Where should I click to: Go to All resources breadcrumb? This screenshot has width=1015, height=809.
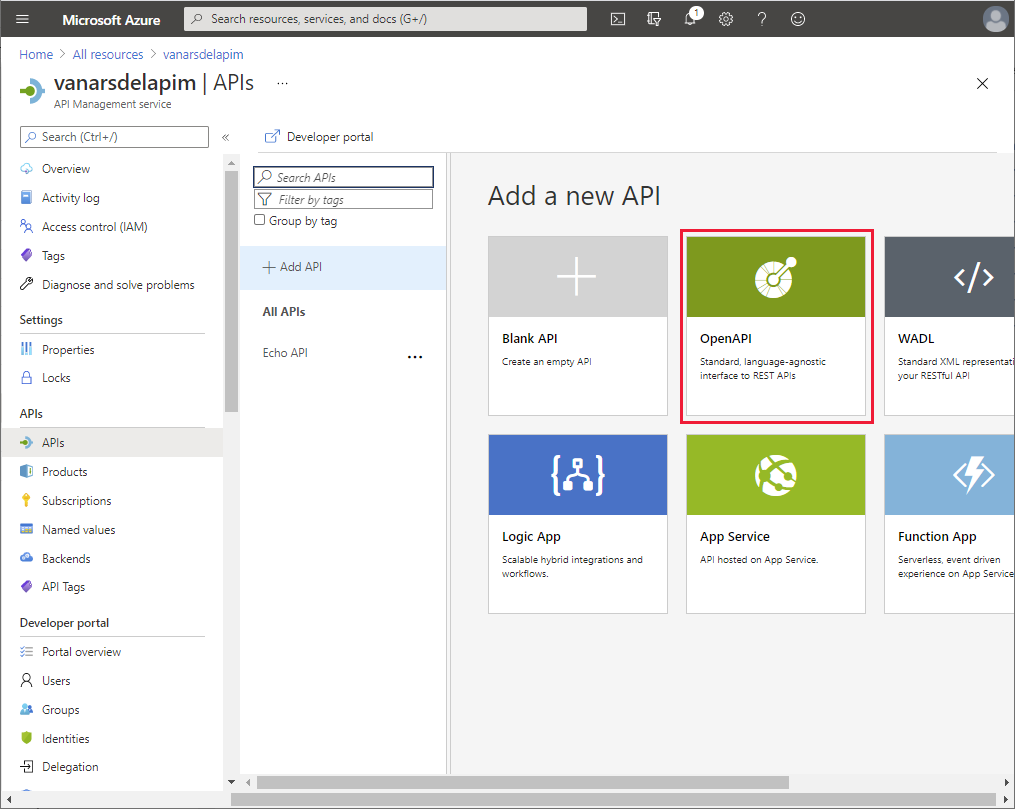(107, 54)
